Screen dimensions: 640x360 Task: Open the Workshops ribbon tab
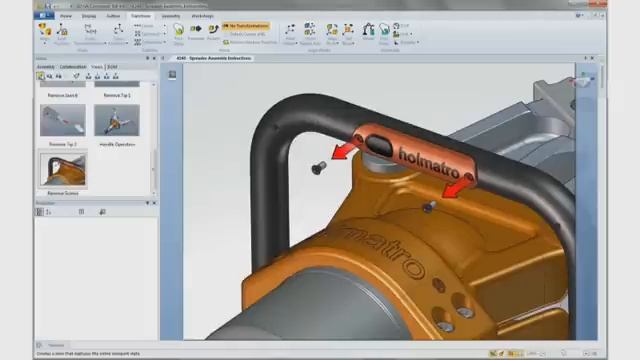[x=202, y=16]
